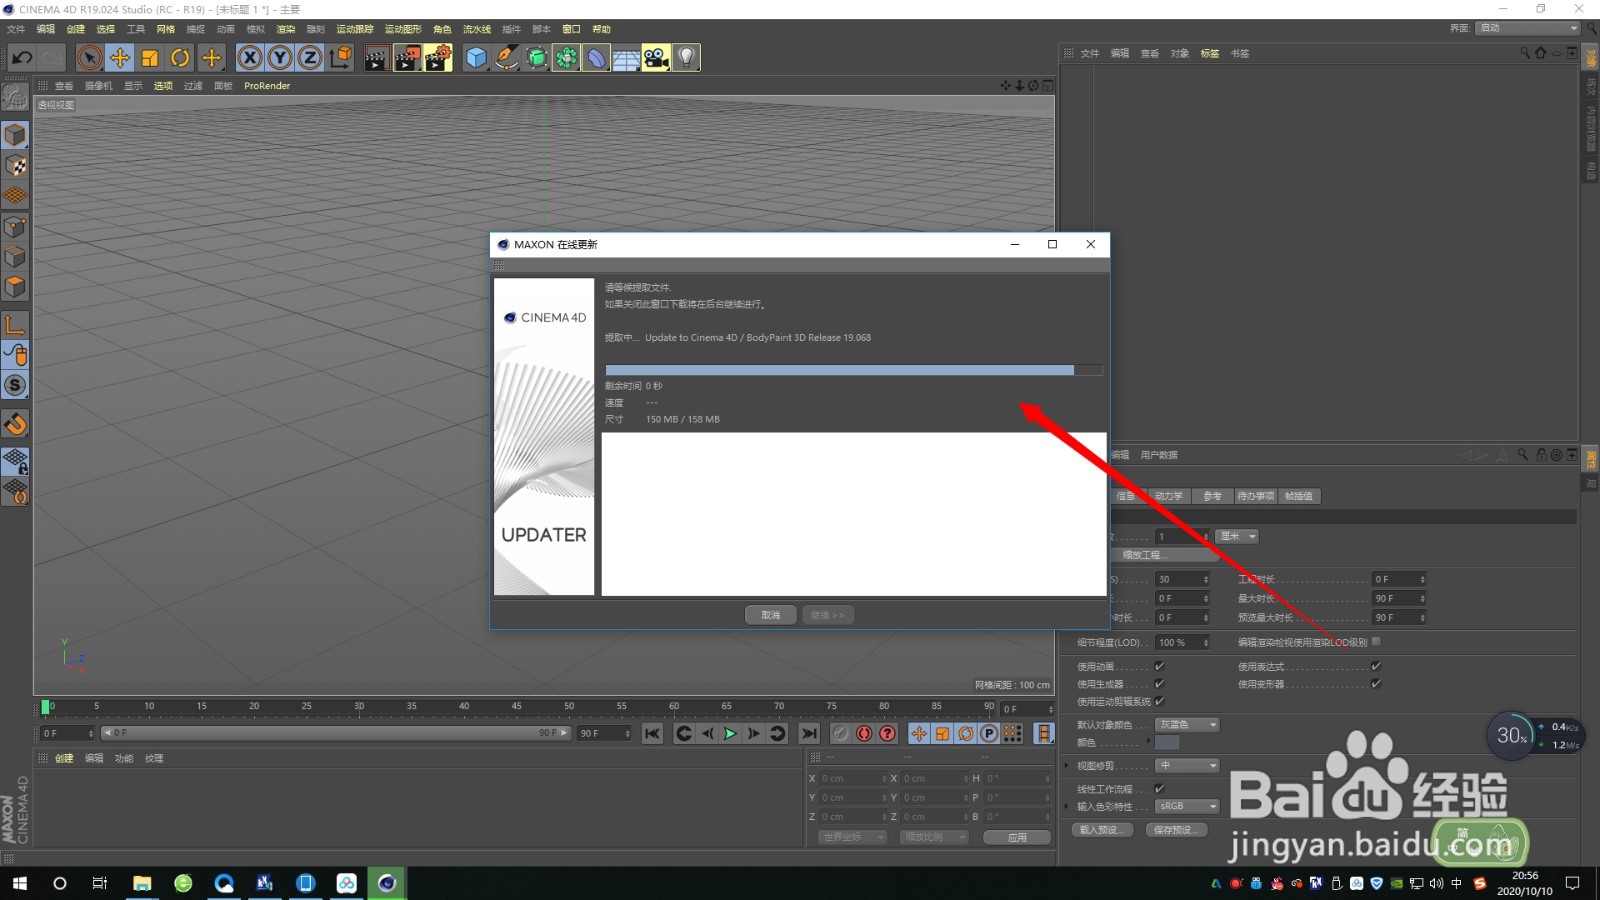This screenshot has width=1600, height=900.
Task: Open sRGB input color profile dropdown
Action: (x=1187, y=806)
